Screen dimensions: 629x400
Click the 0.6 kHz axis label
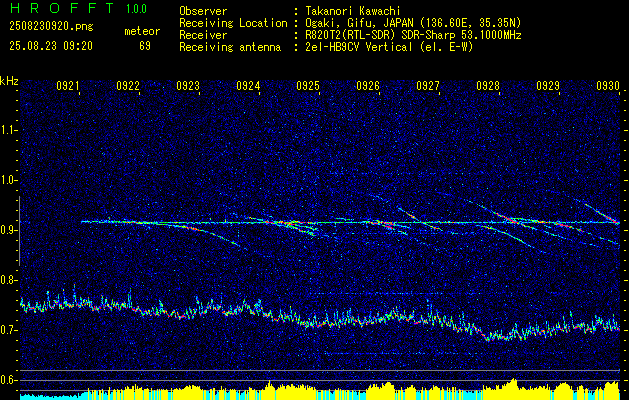[x=8, y=380]
